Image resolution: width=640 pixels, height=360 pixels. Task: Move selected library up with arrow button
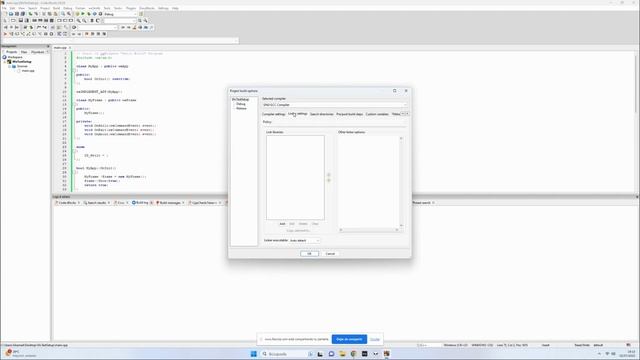click(329, 175)
